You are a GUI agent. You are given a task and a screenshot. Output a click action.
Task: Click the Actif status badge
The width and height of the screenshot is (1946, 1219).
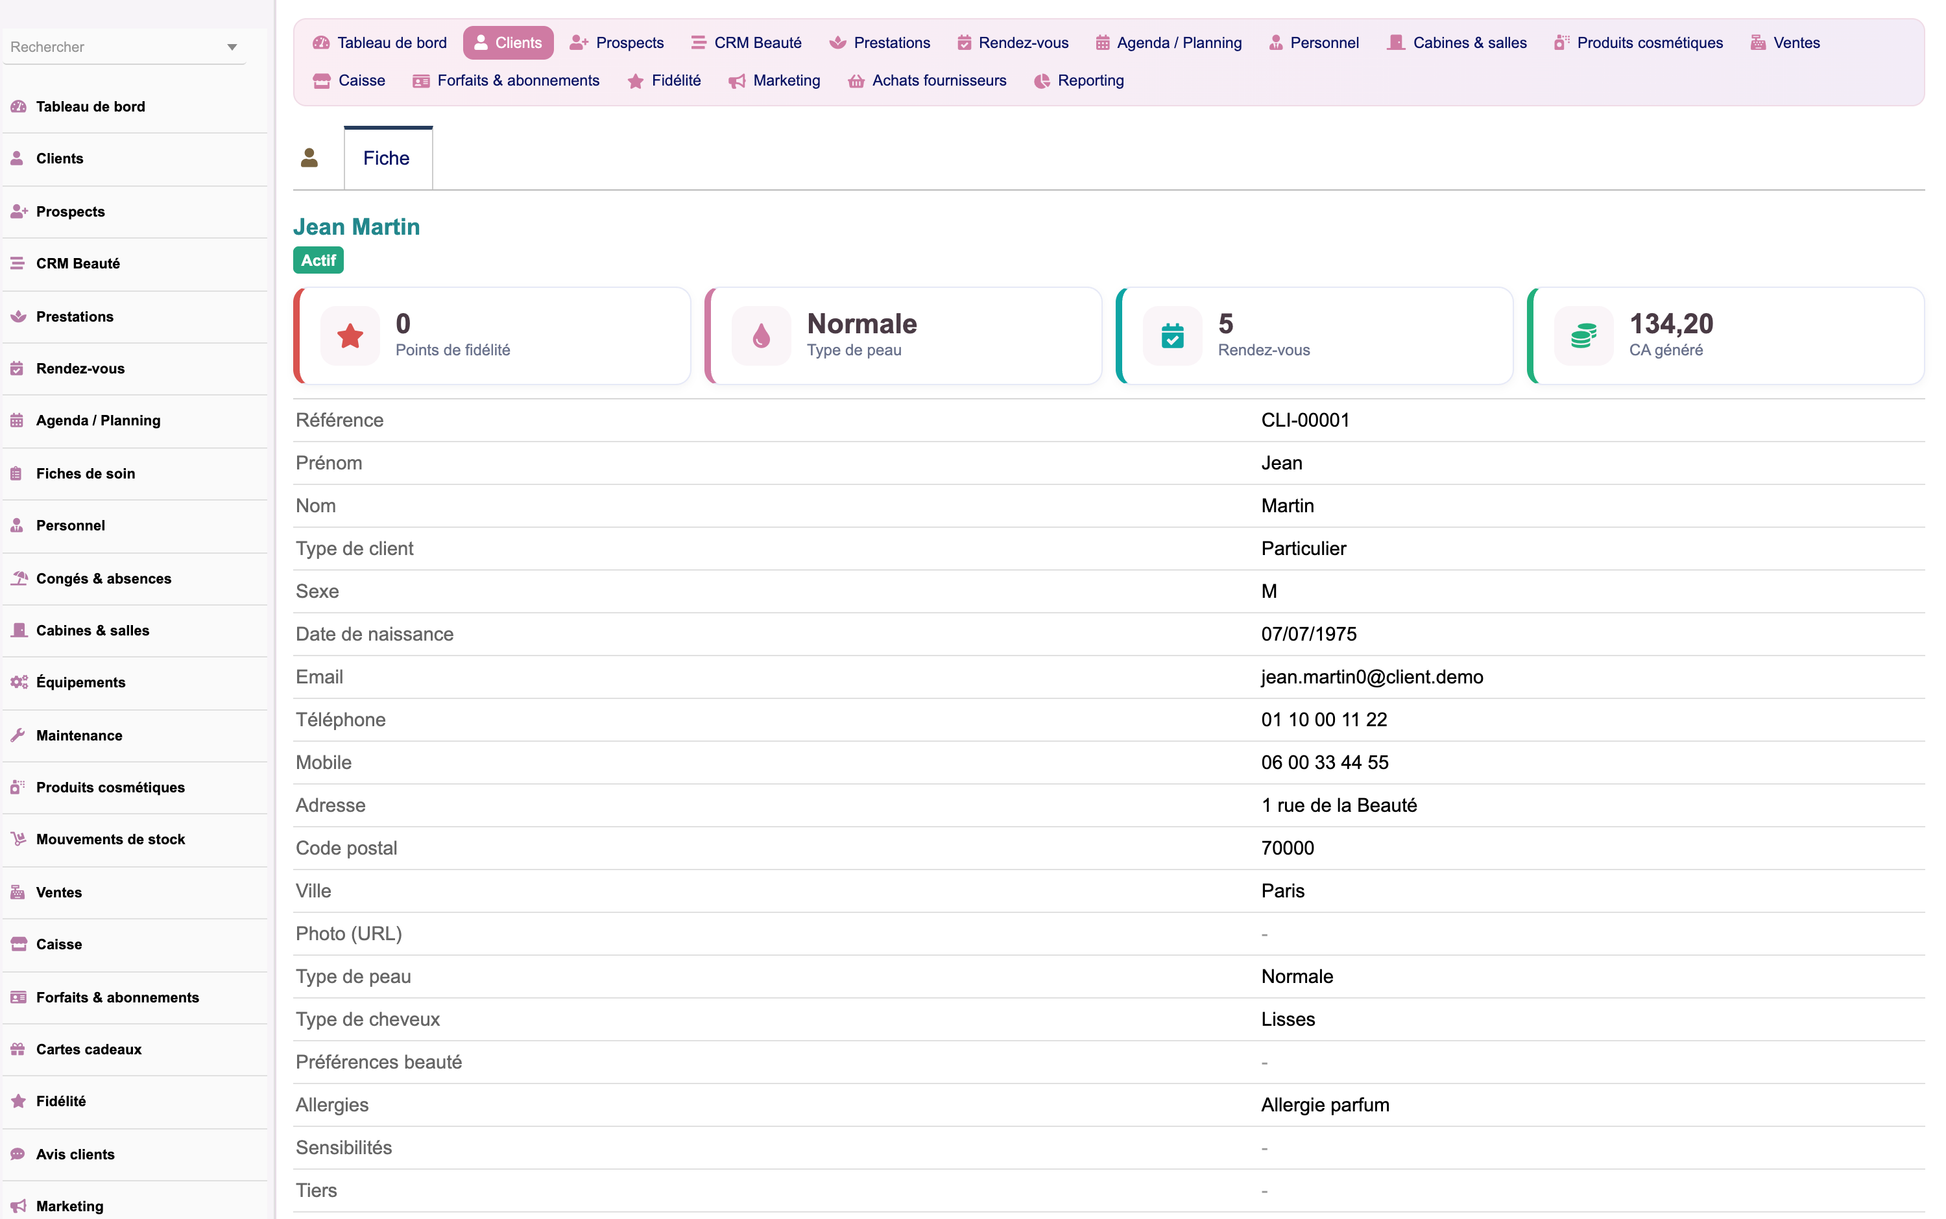(319, 260)
